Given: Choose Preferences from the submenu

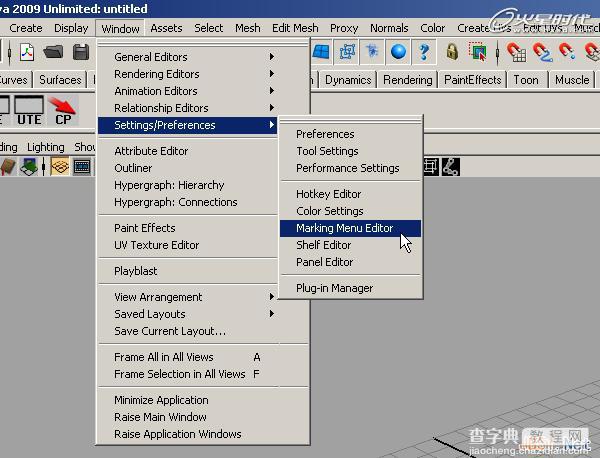Looking at the screenshot, I should 351,134.
